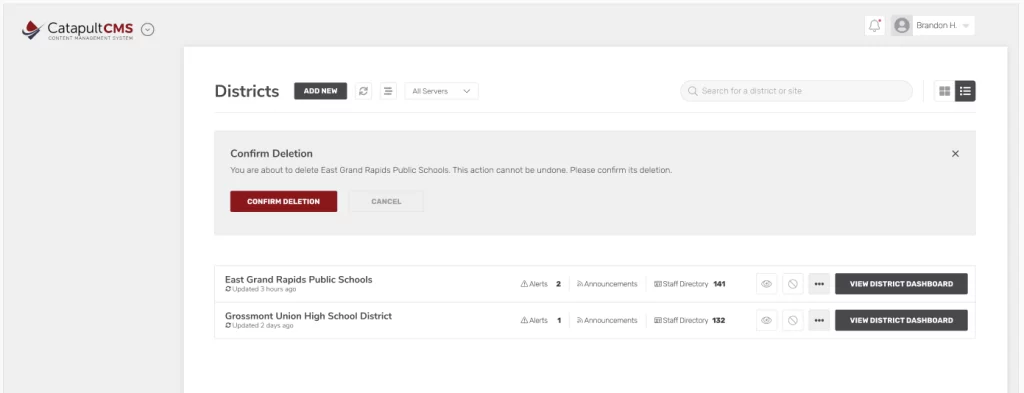Open the notifications bell
1024x393 pixels.
coord(874,25)
